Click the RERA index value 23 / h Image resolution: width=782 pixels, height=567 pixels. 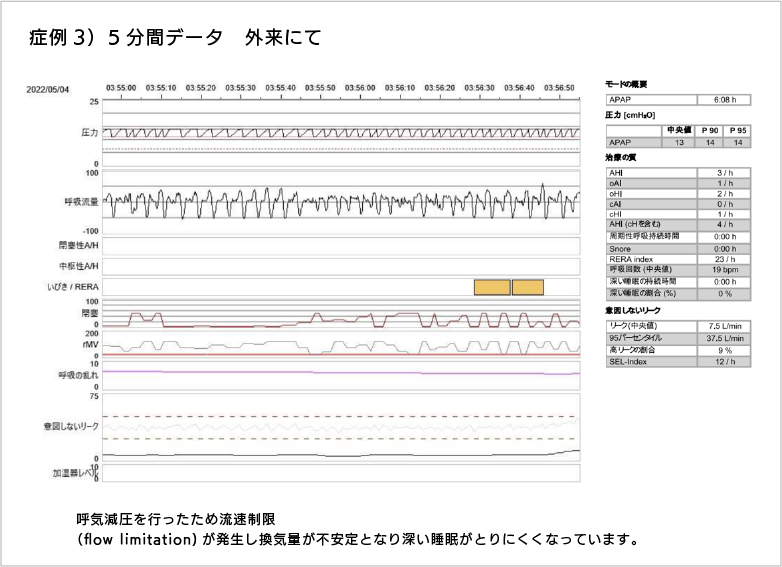(724, 259)
